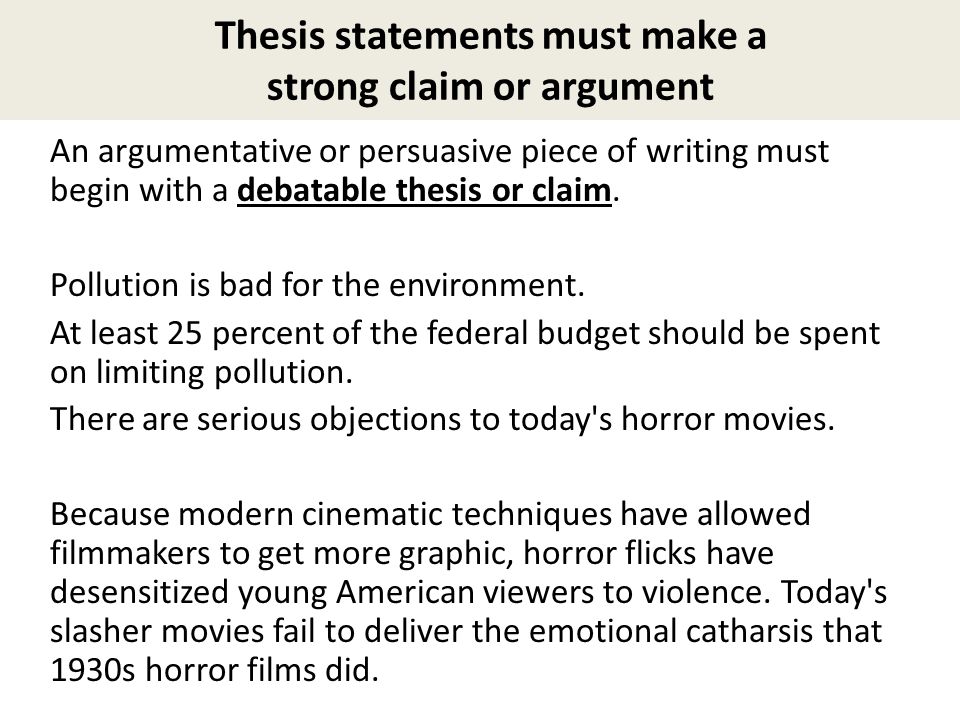Click the final line '1930s horror films did.'
This screenshot has height=720, width=960.
point(215,670)
